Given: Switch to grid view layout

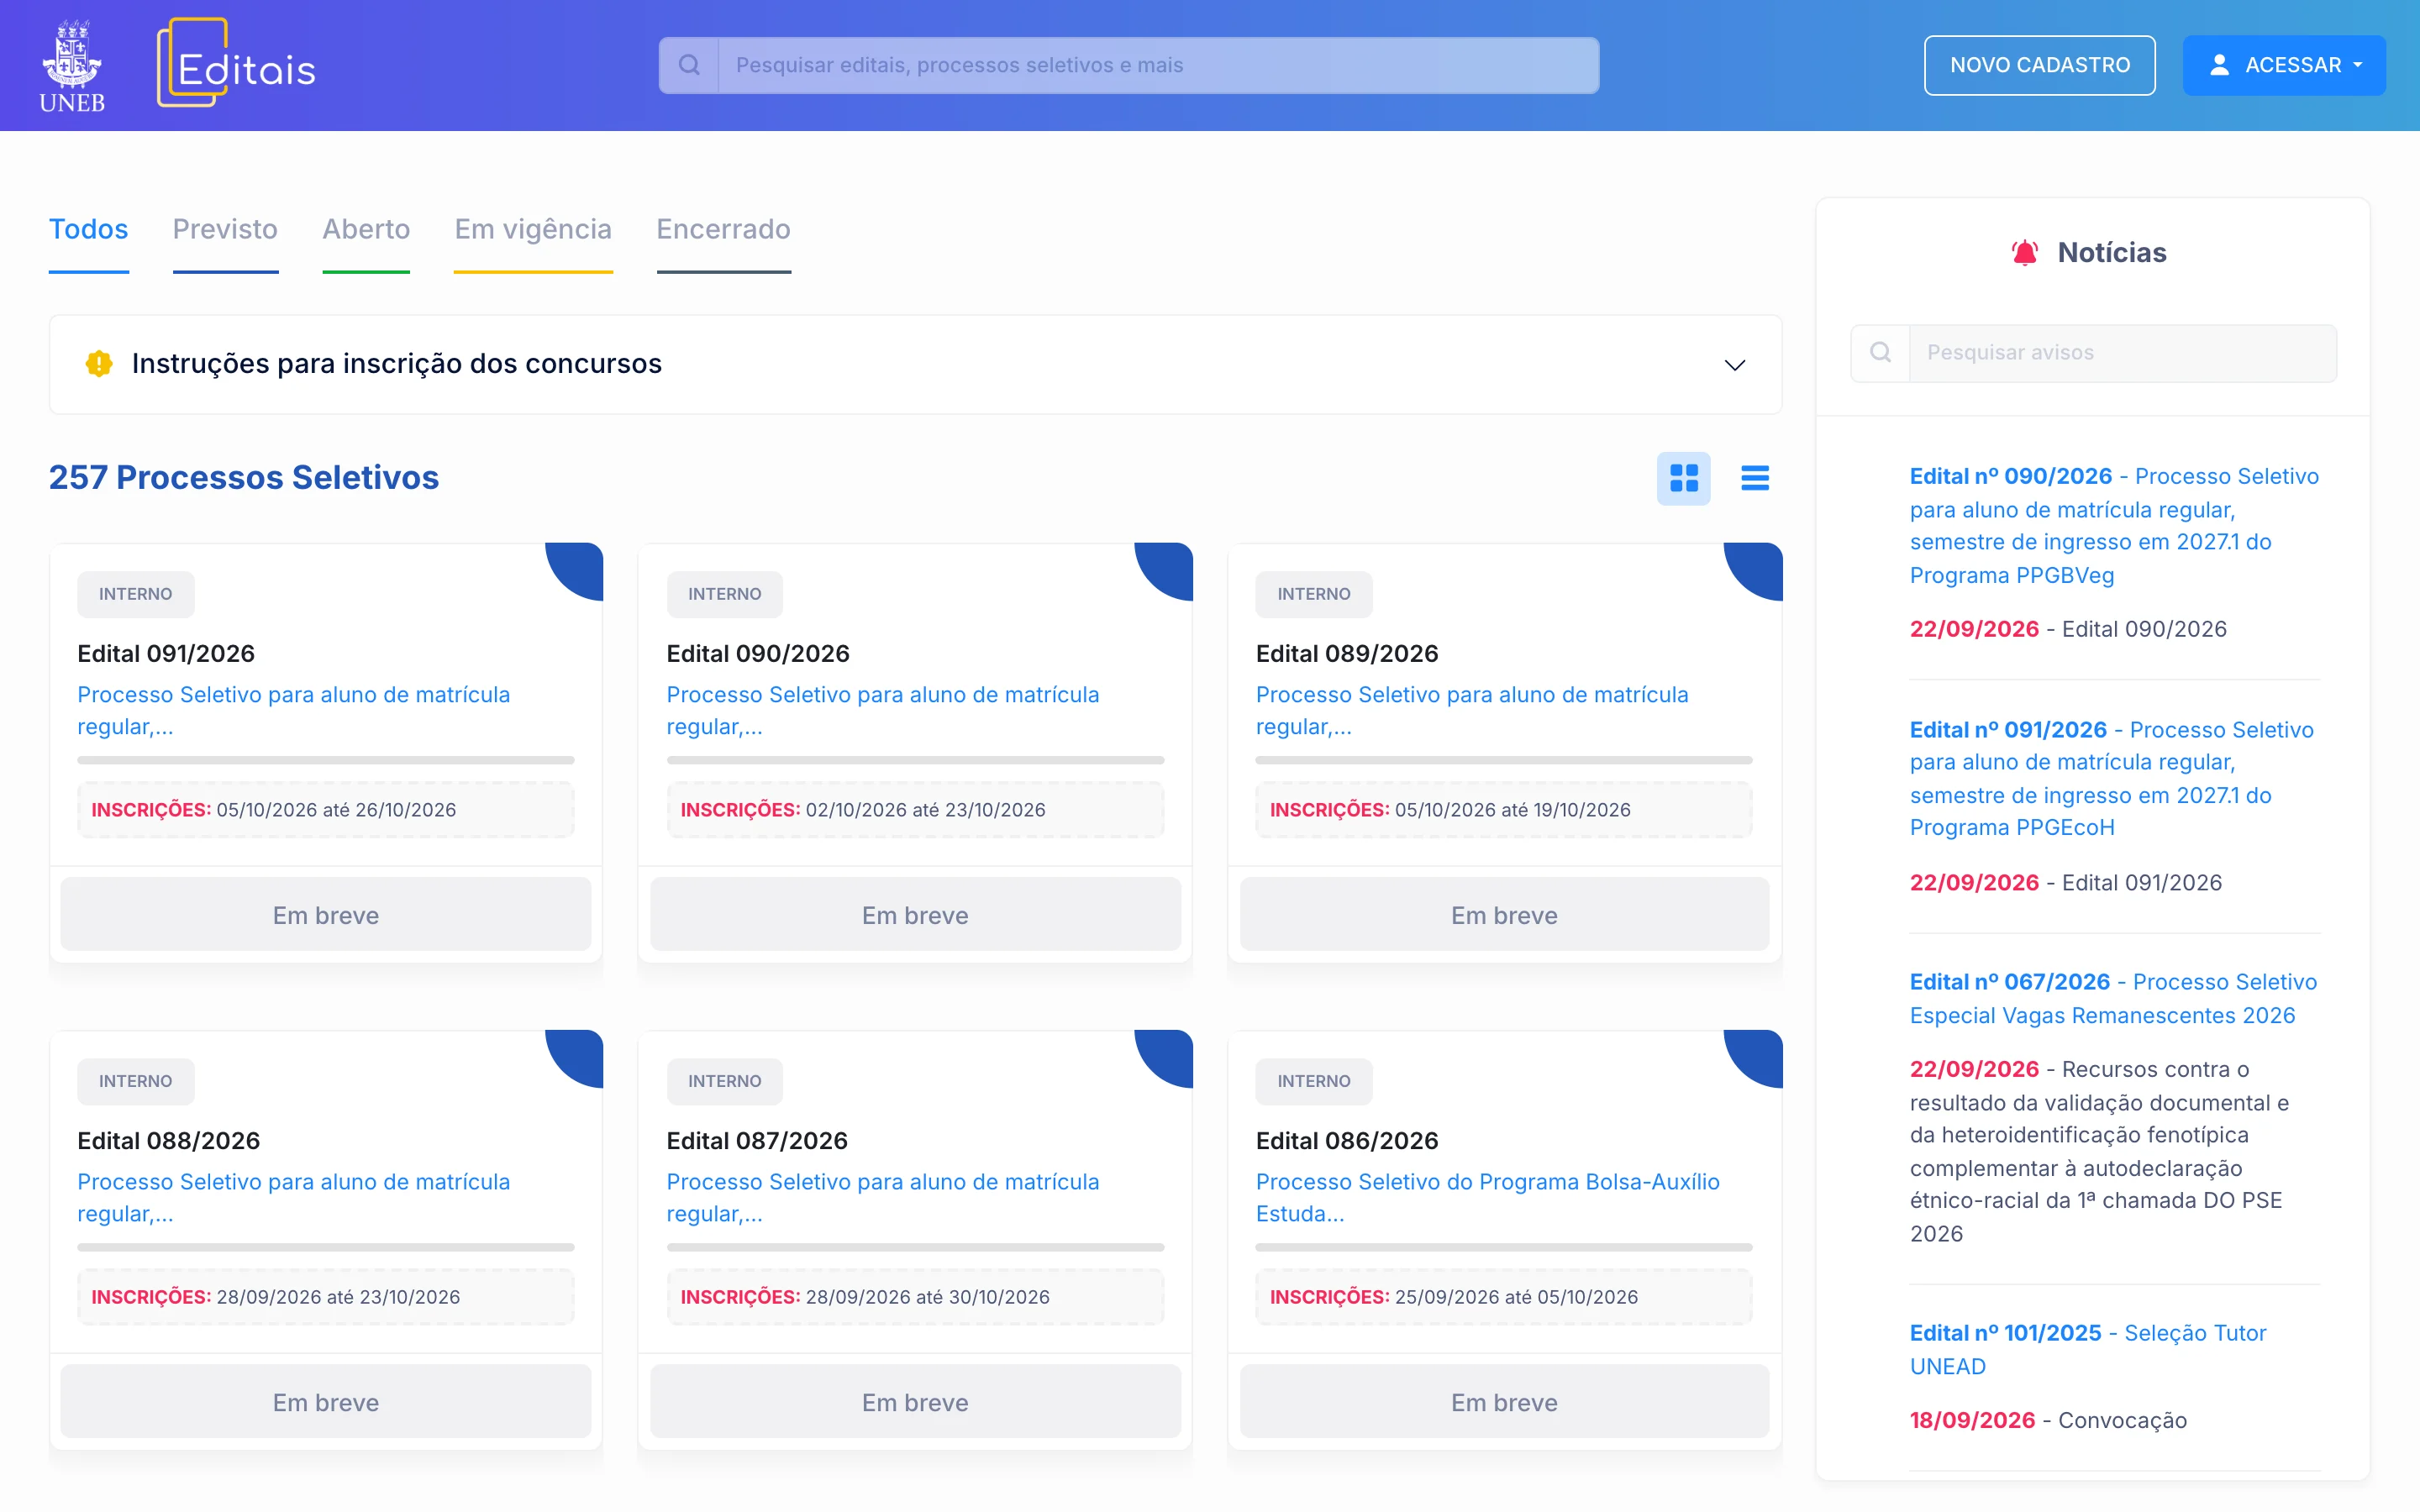Looking at the screenshot, I should coord(1683,478).
